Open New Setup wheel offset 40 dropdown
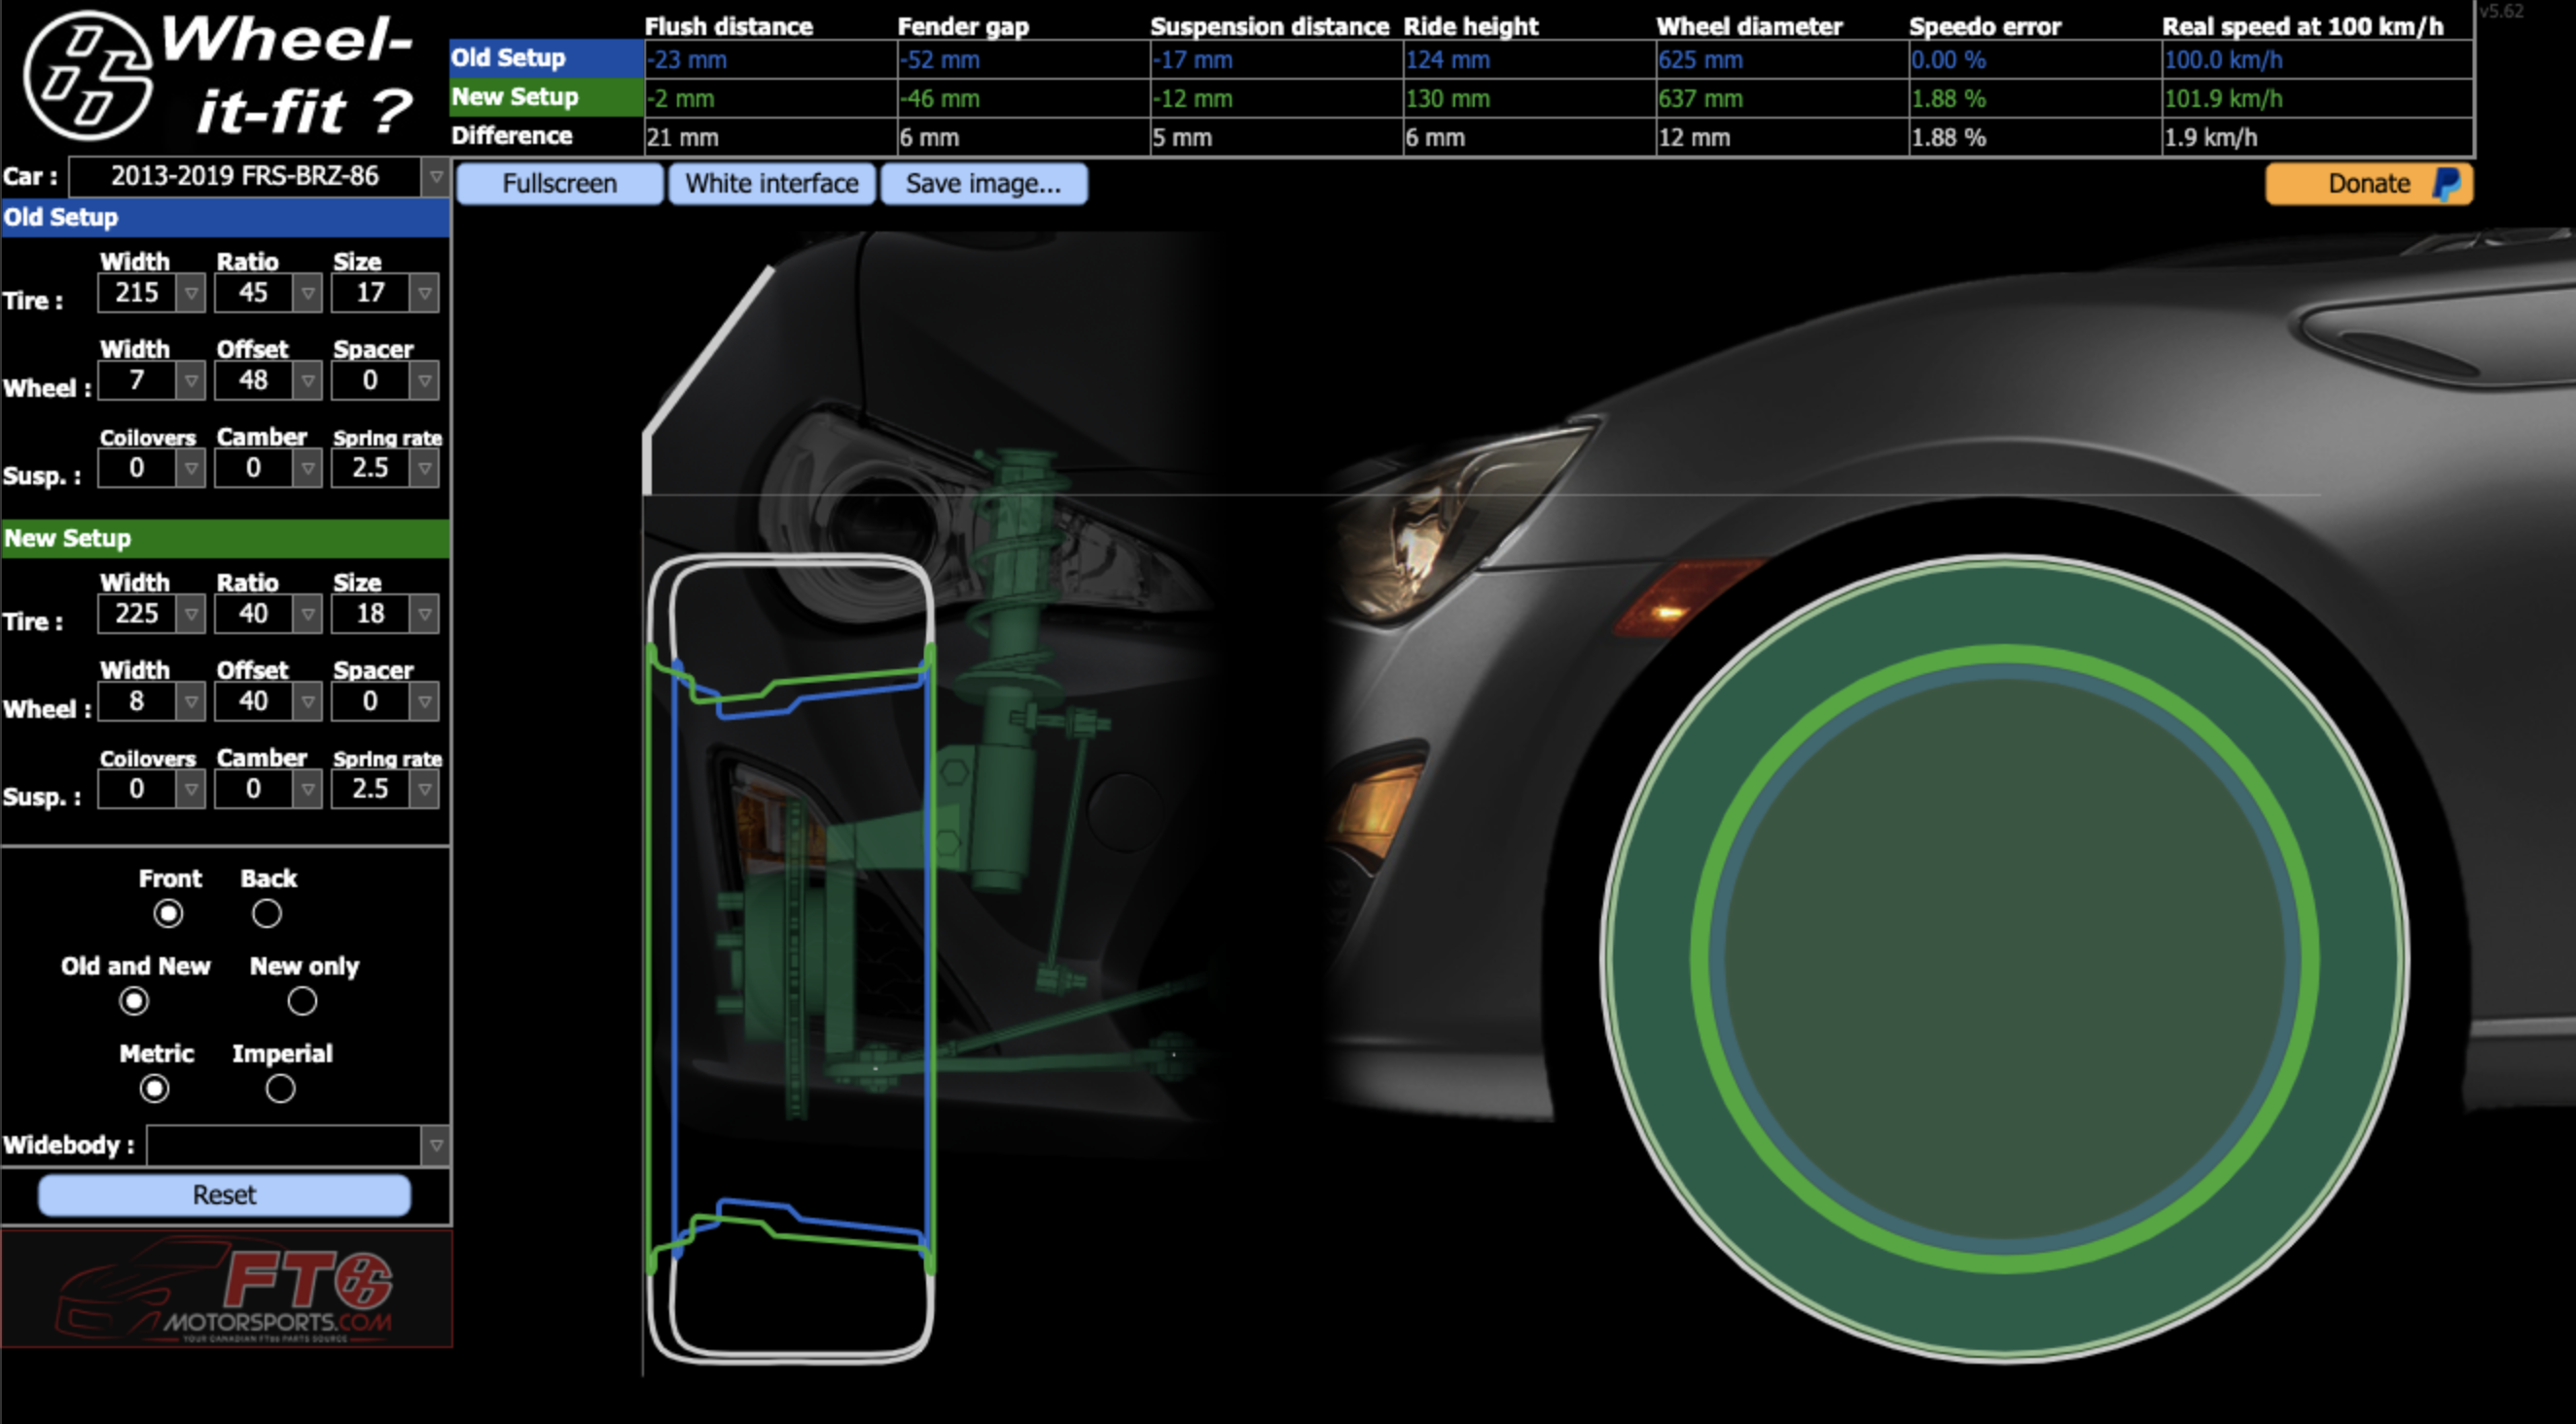This screenshot has width=2576, height=1424. click(x=308, y=702)
